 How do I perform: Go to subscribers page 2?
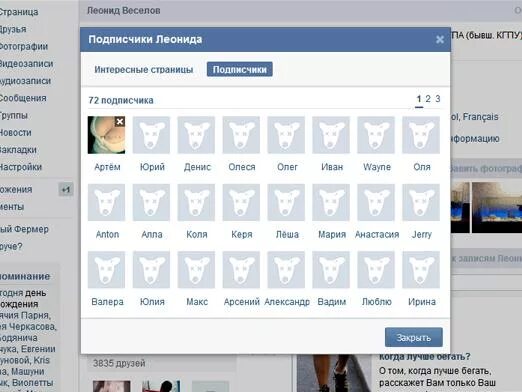(x=428, y=99)
